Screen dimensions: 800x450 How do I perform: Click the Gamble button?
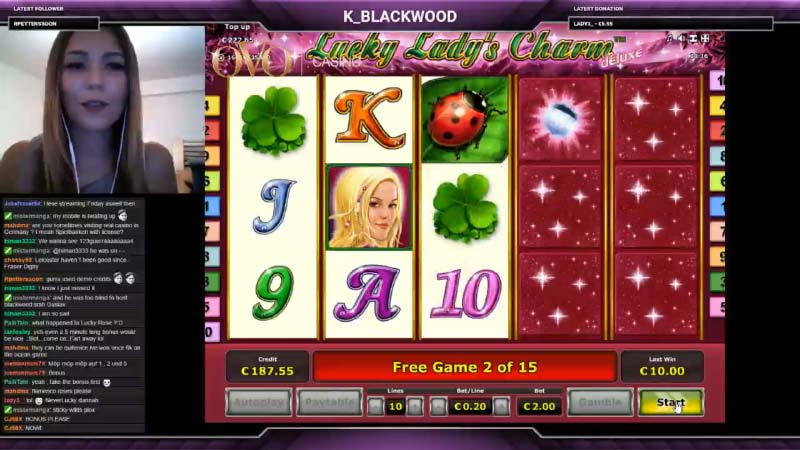coord(600,403)
